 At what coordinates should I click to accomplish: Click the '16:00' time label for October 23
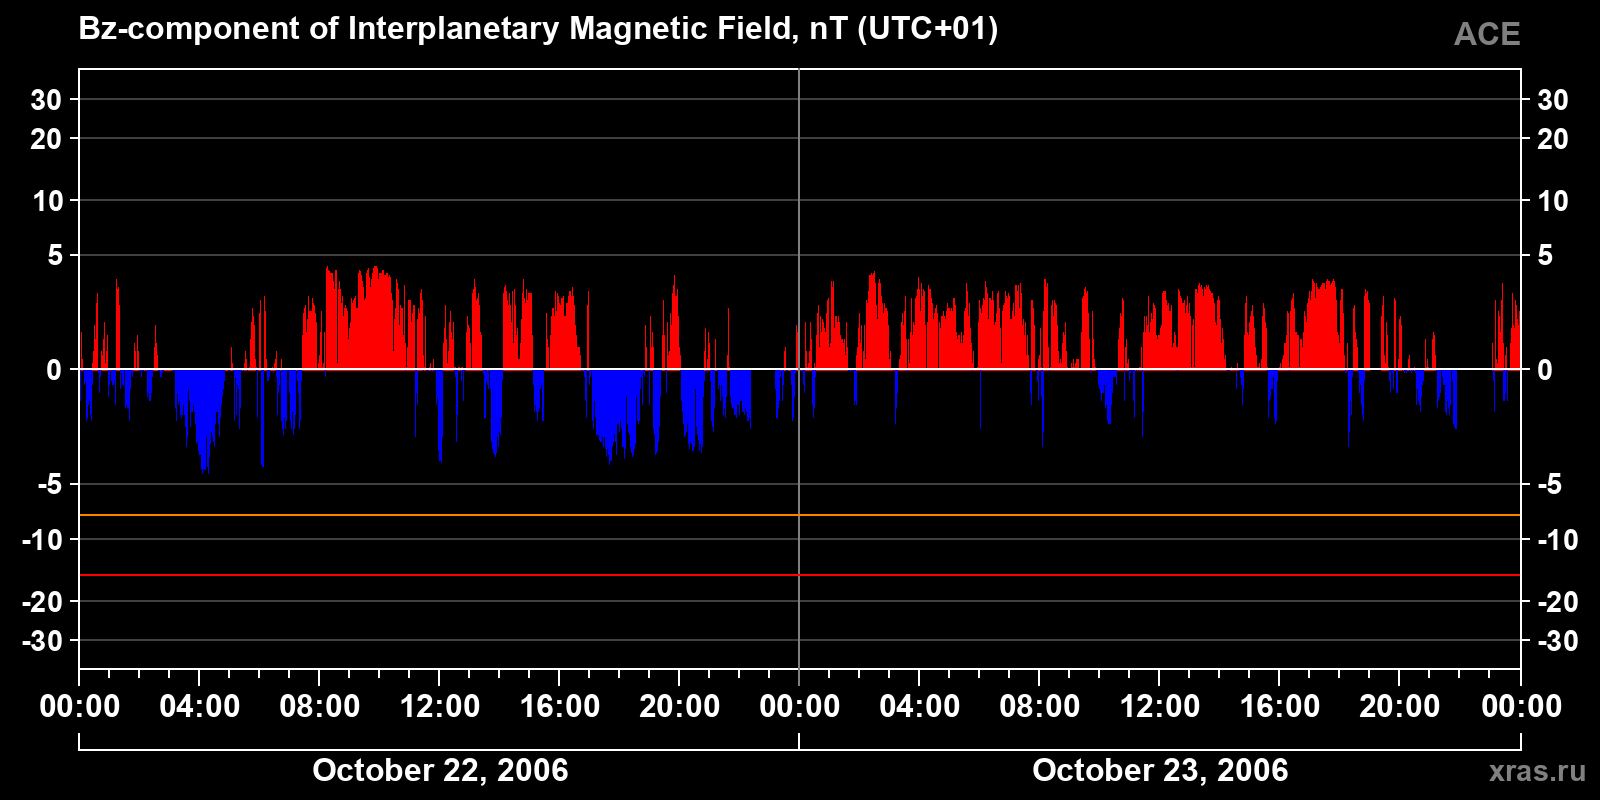click(1280, 706)
